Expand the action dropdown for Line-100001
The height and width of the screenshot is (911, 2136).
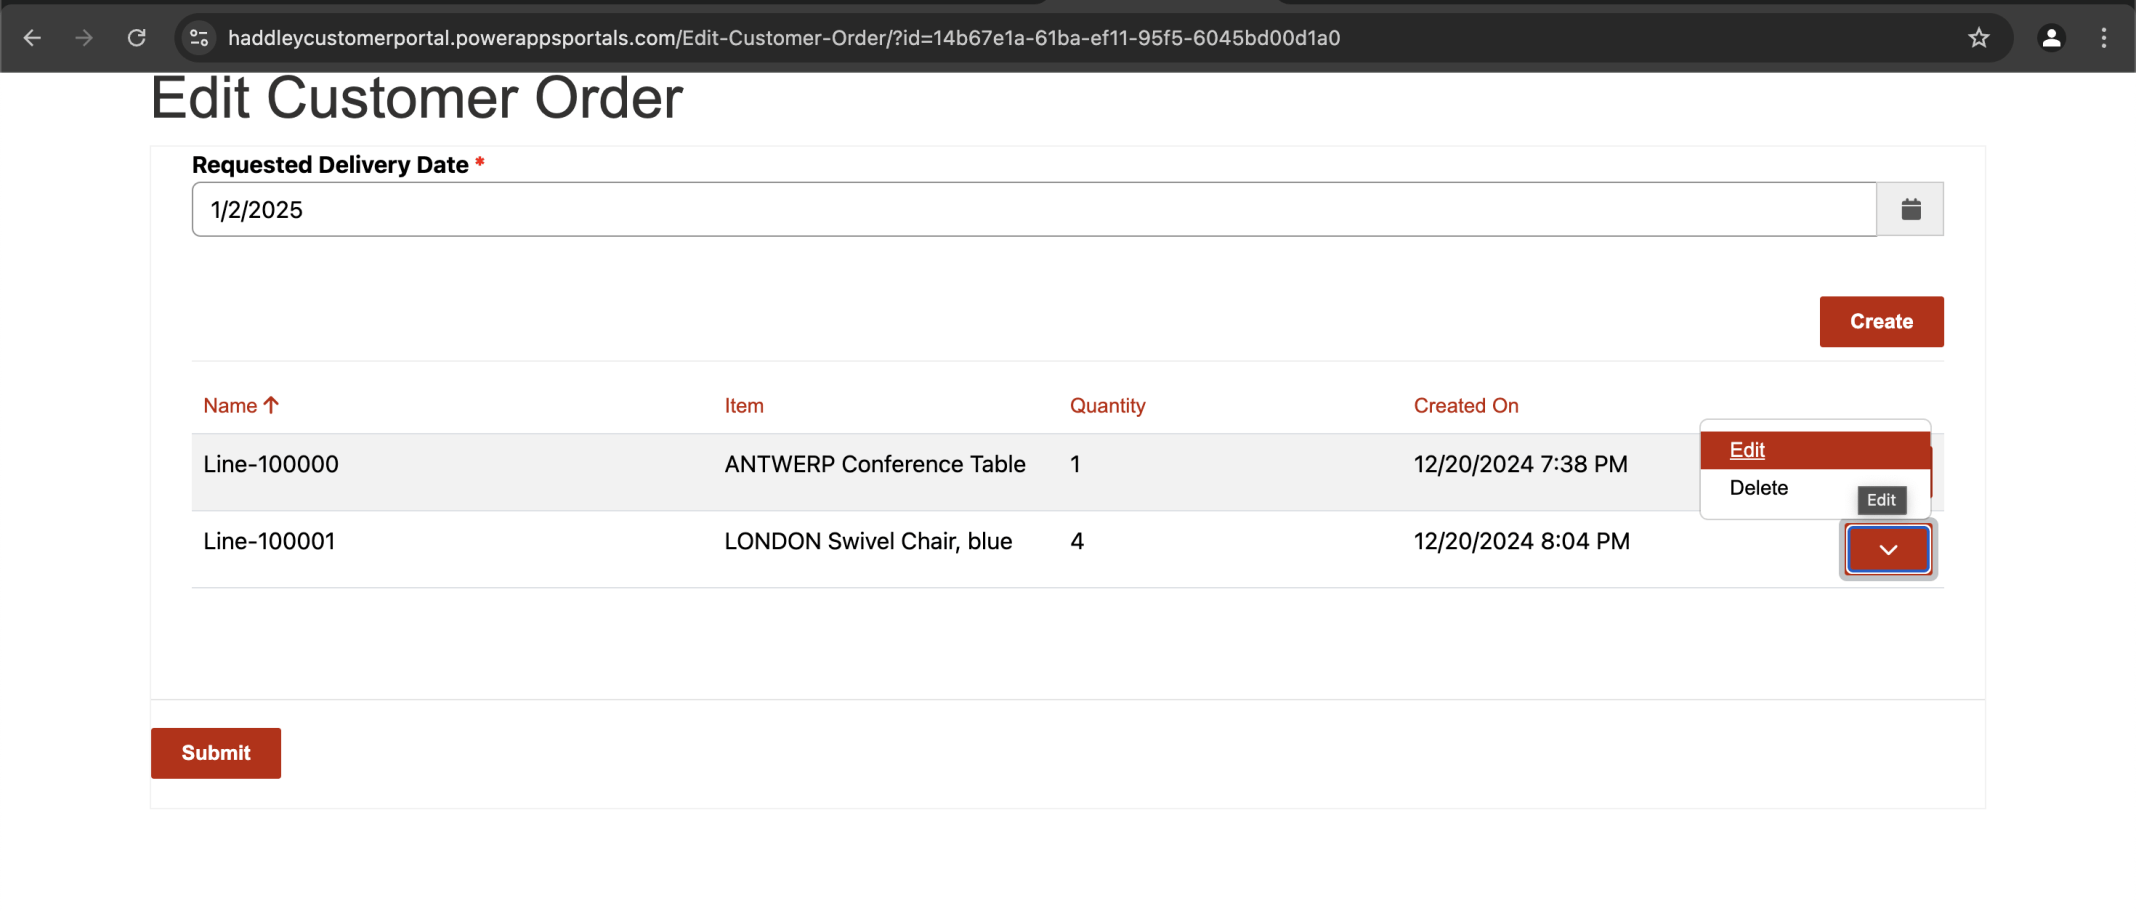pyautogui.click(x=1887, y=549)
